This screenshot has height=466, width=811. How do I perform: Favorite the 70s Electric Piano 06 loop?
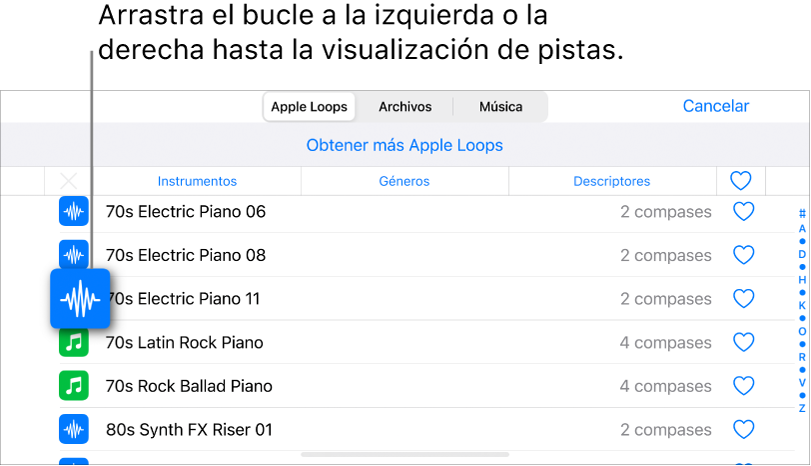743,212
